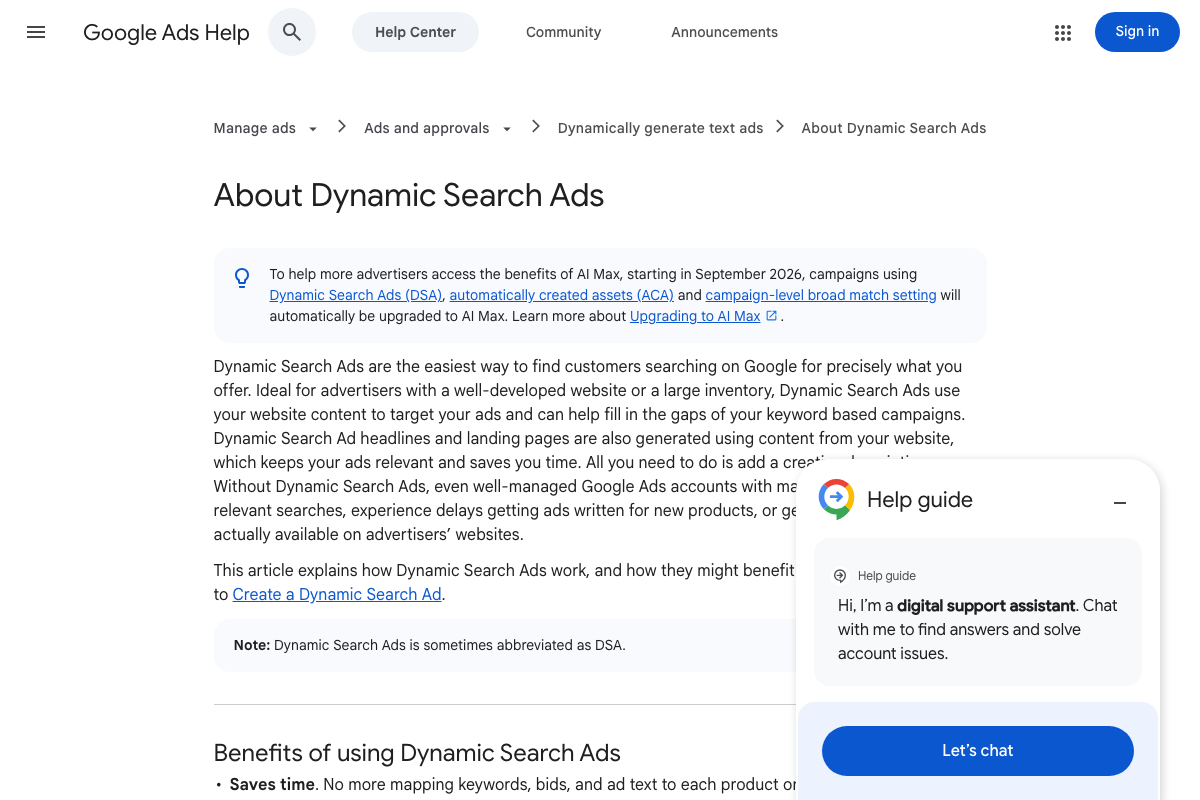
Task: Follow the Create a Dynamic Search Ad link
Action: click(337, 594)
